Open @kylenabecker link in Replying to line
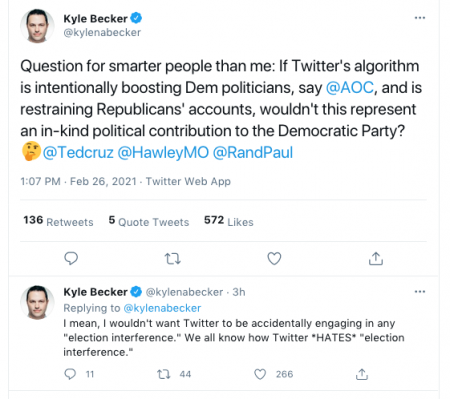This screenshot has width=450, height=399. click(x=162, y=308)
